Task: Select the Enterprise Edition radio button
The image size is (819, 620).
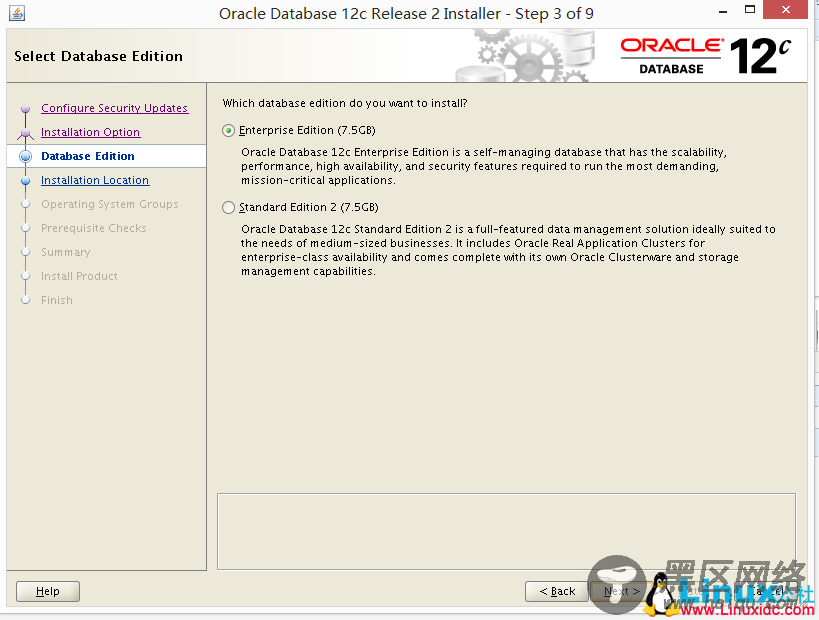Action: (228, 131)
